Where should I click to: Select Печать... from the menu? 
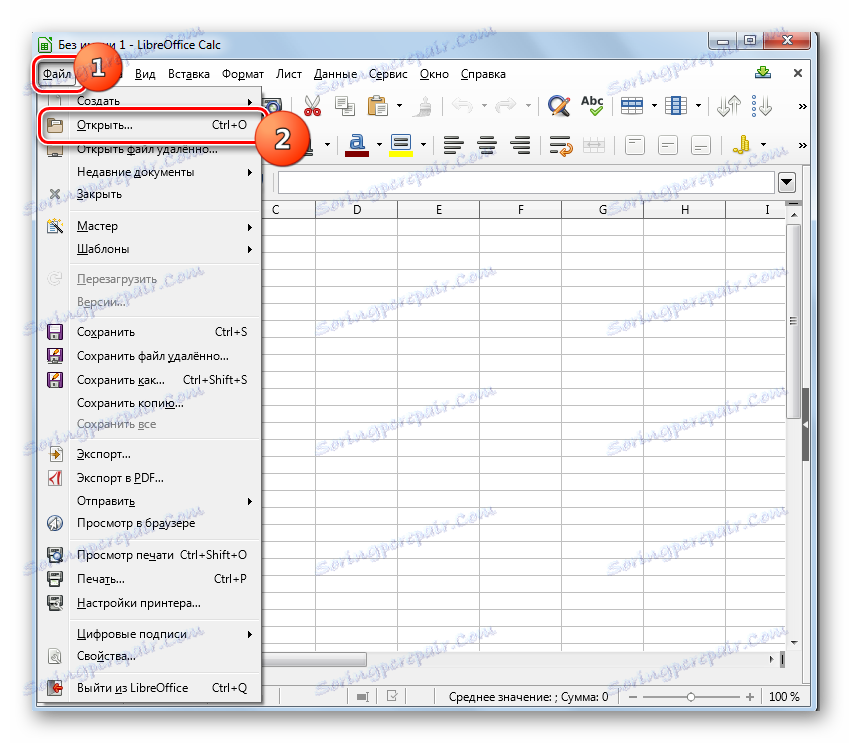[x=148, y=579]
